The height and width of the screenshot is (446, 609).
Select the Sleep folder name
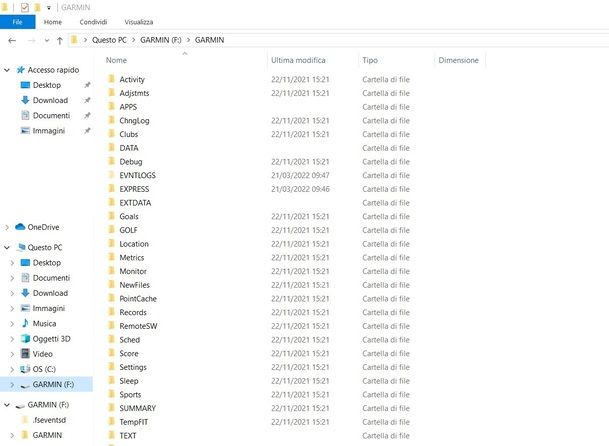pos(129,381)
